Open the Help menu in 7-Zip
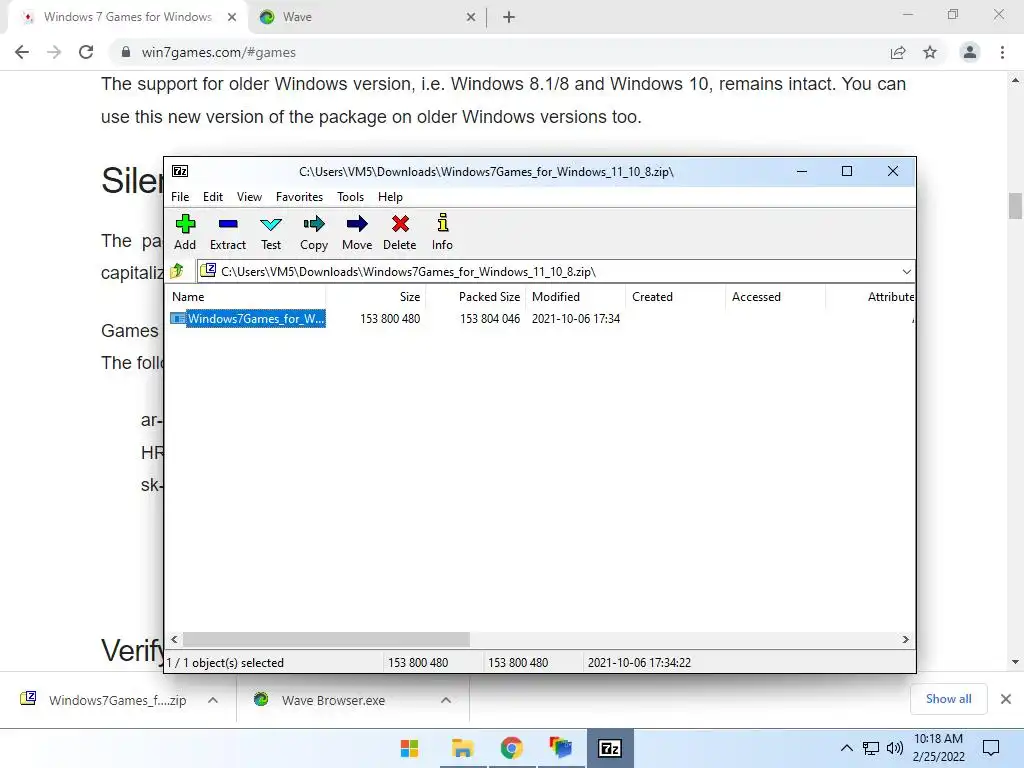The image size is (1024, 768). (x=390, y=197)
